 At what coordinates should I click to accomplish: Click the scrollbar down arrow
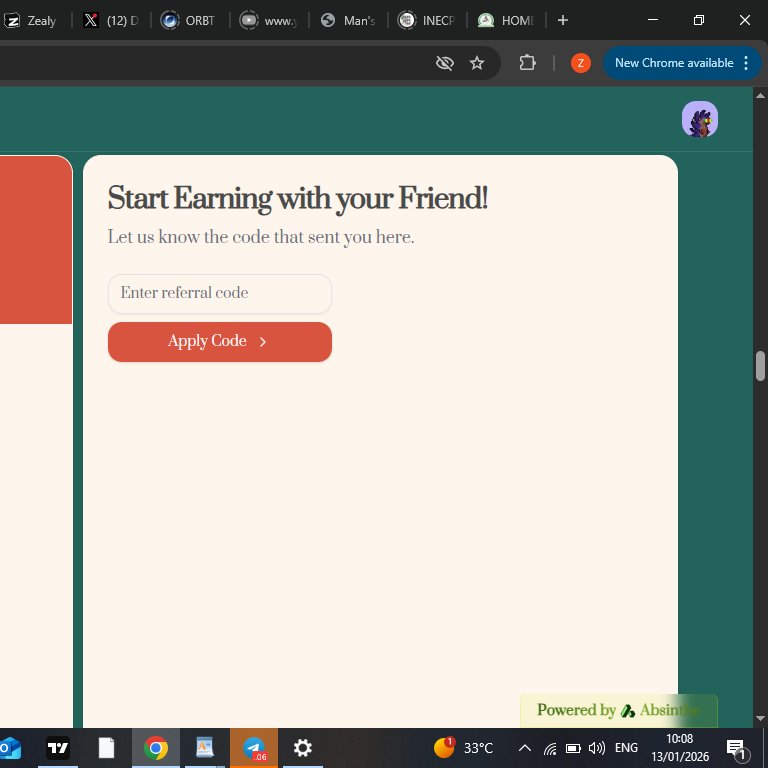coord(760,719)
